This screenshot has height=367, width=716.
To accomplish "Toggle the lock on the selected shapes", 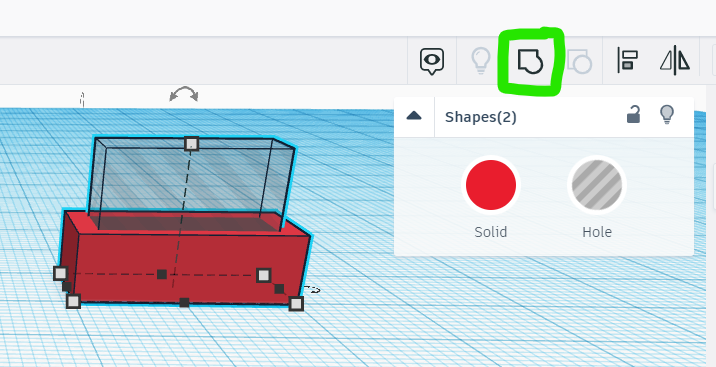I will (633, 115).
